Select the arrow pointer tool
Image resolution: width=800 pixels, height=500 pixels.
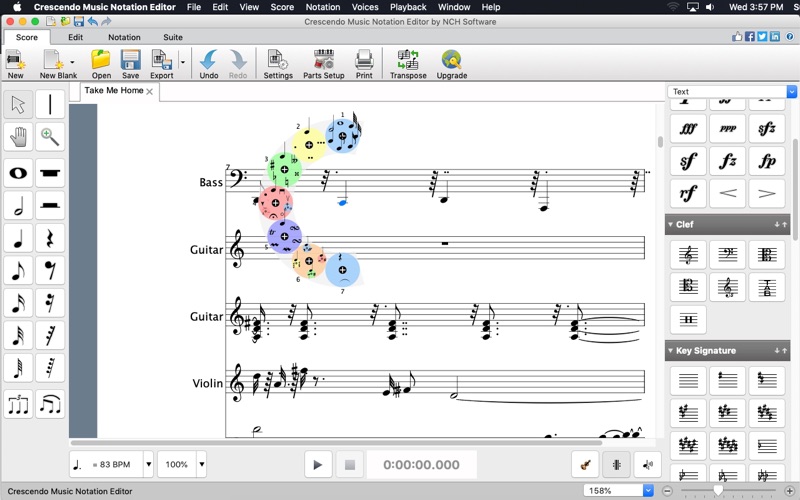pyautogui.click(x=18, y=104)
